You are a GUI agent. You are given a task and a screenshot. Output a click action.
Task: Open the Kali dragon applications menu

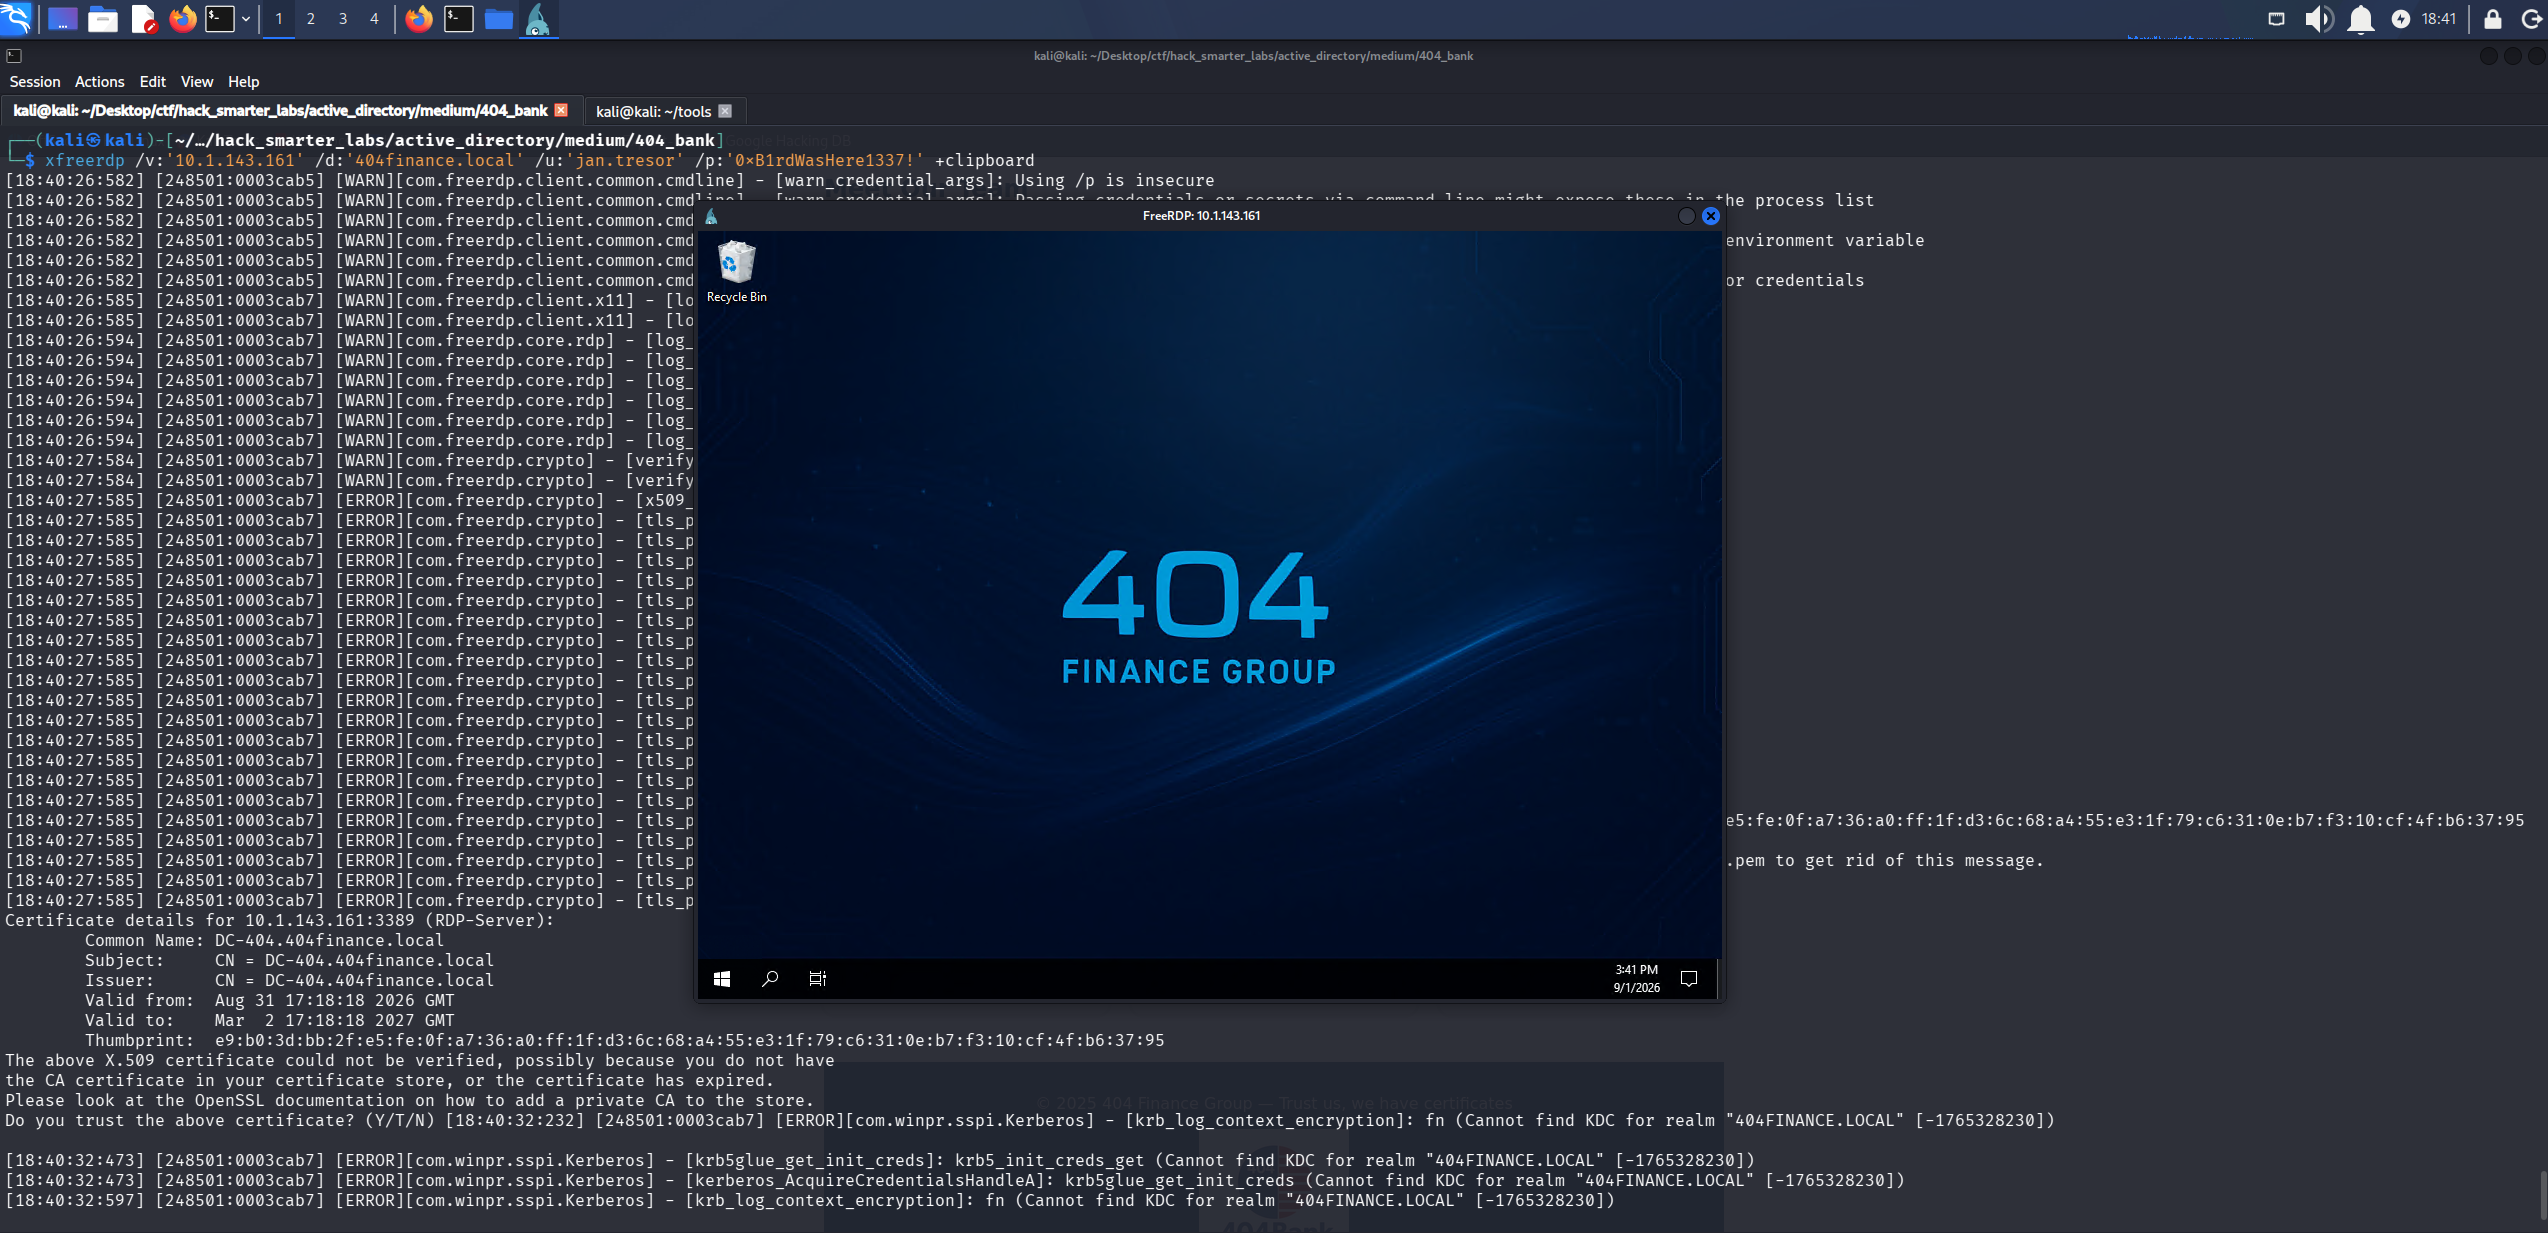point(16,18)
